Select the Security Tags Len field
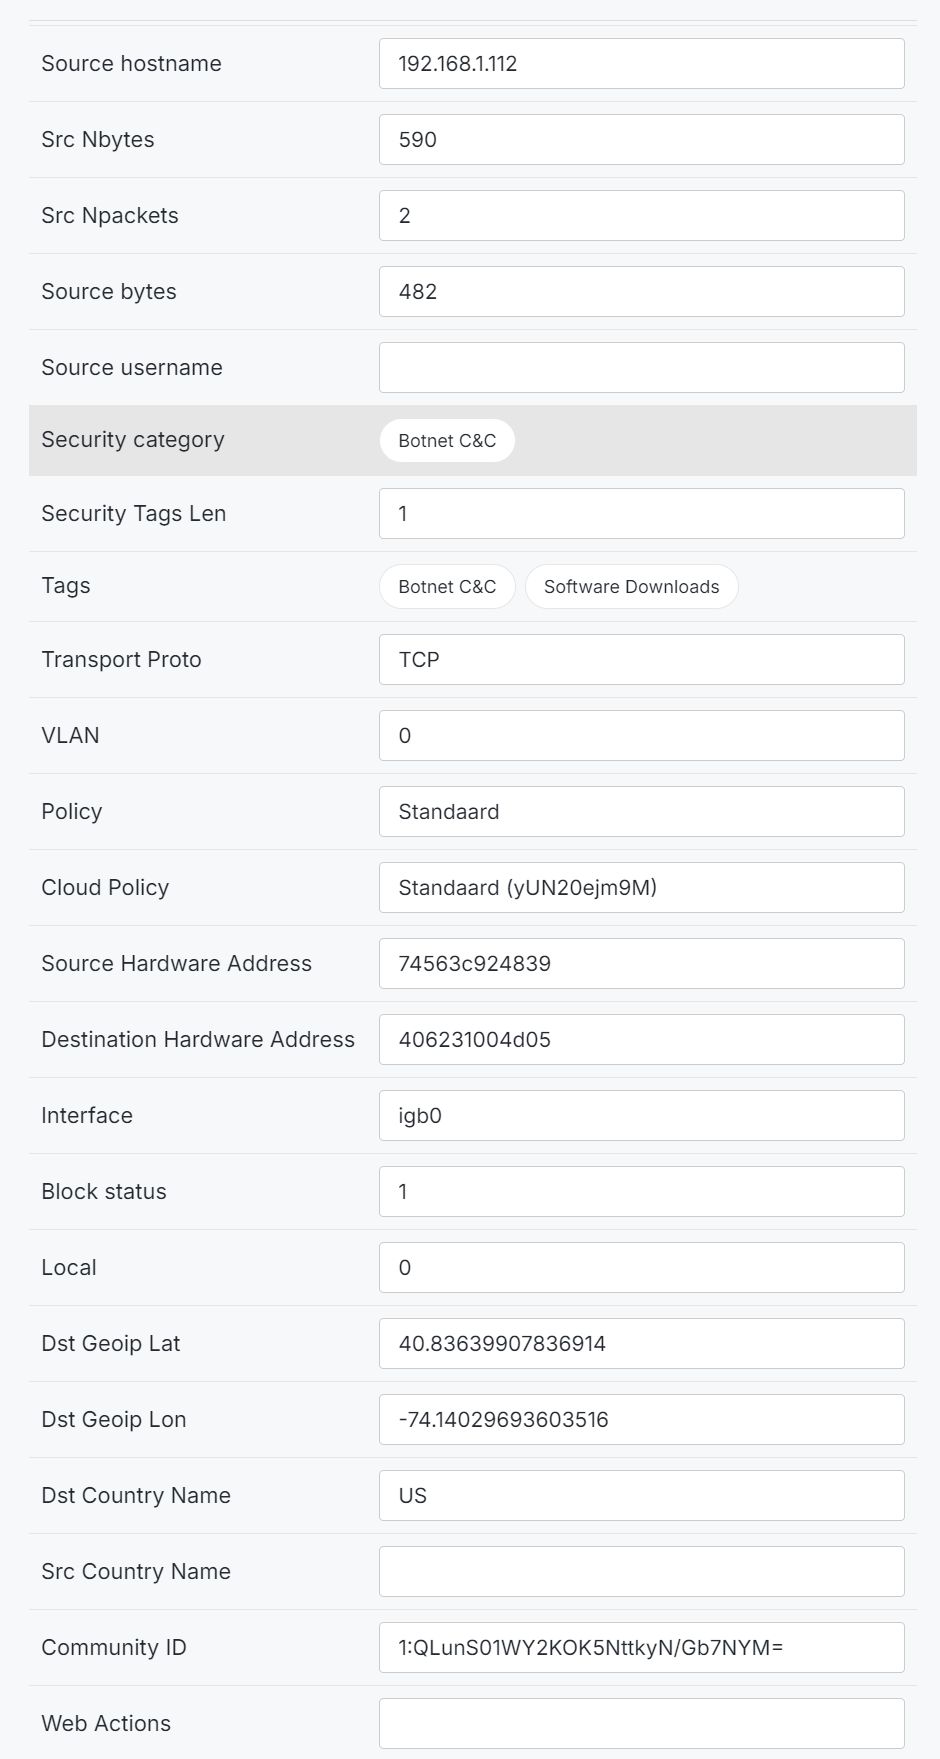Viewport: 940px width, 1759px height. pyautogui.click(x=642, y=514)
